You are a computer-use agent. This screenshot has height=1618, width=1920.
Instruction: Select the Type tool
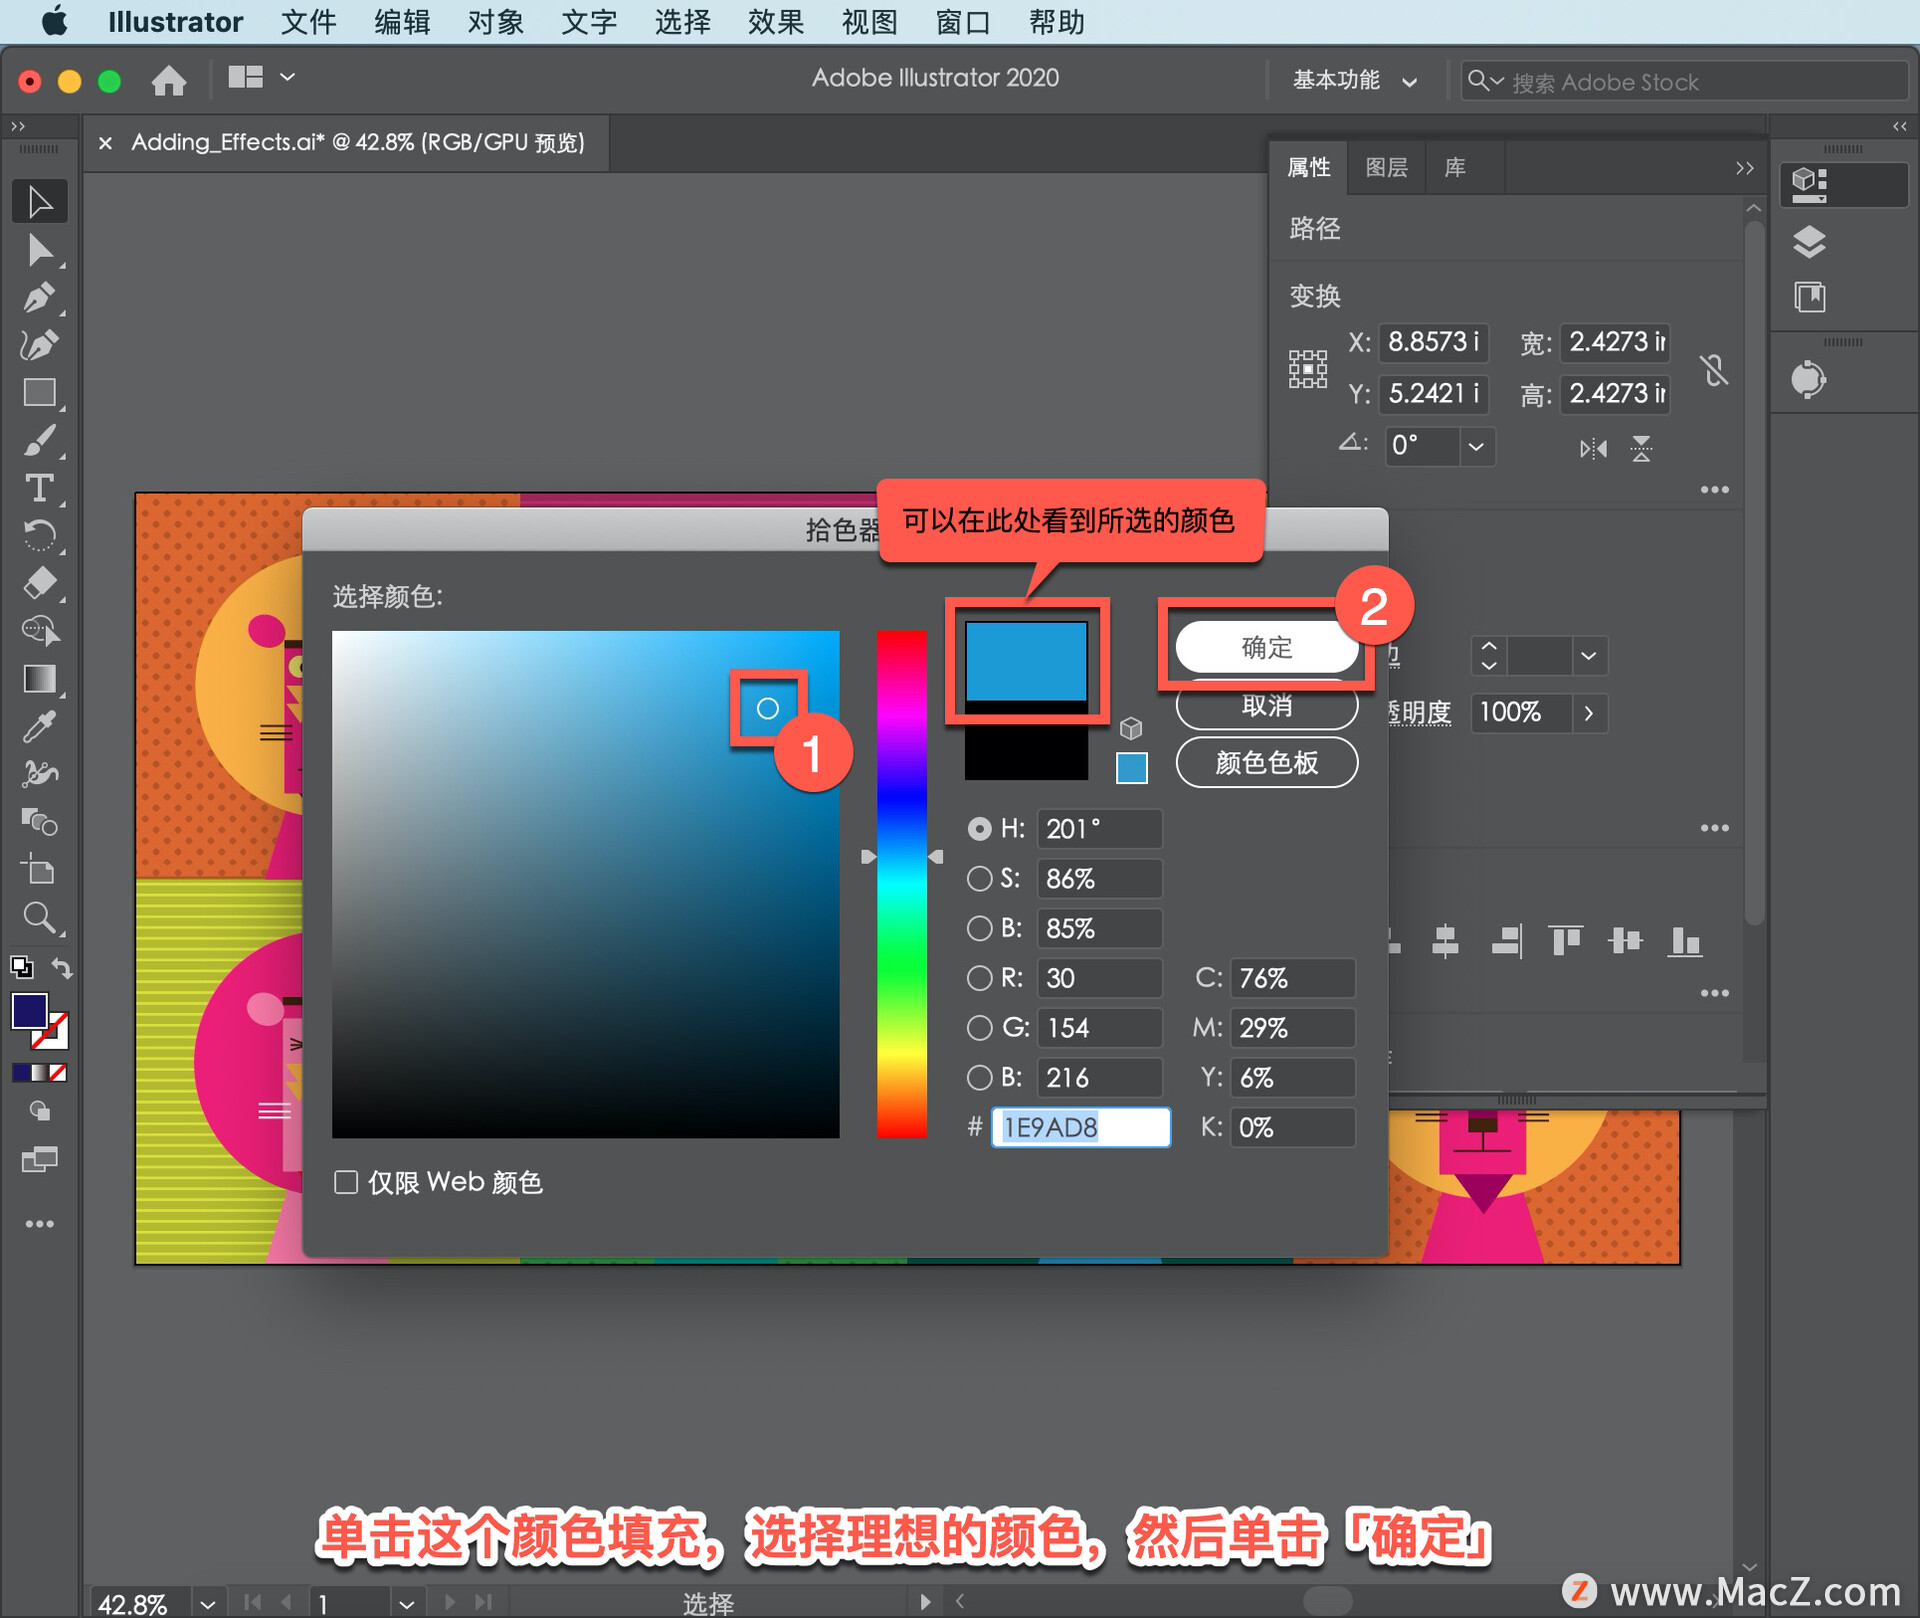click(39, 489)
